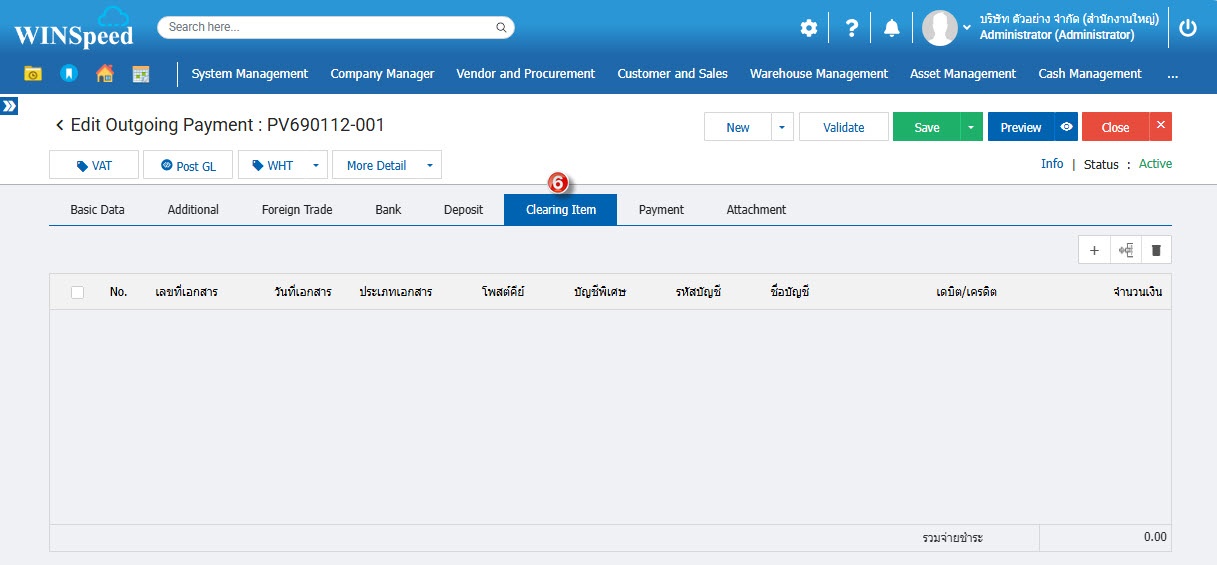
Task: Expand the left sidebar panel arrow
Action: pos(9,105)
